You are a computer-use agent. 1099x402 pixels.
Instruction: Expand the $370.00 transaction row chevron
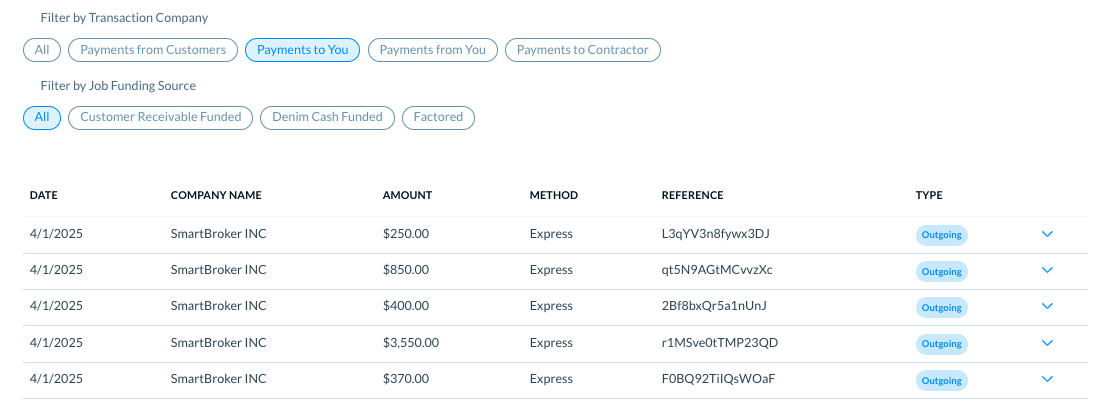point(1047,379)
